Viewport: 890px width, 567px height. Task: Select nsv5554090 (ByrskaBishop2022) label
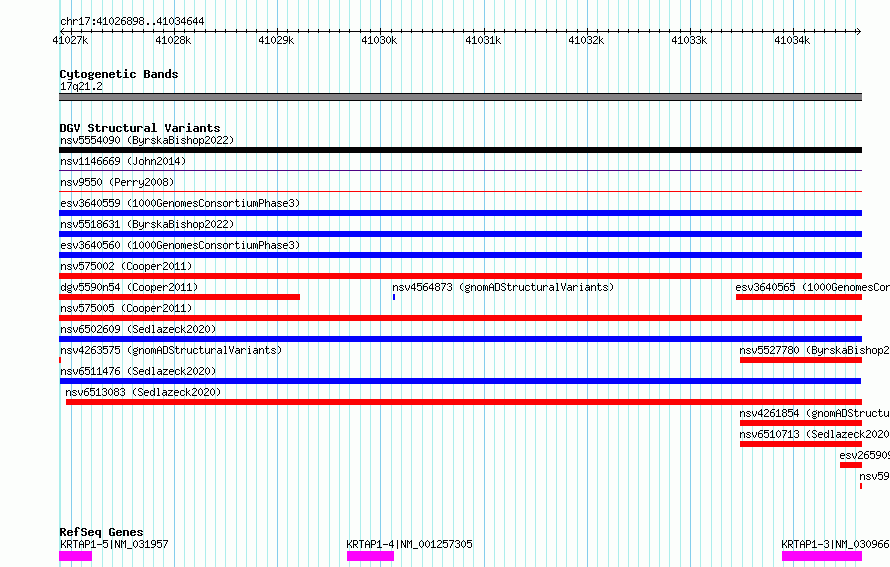coord(147,140)
